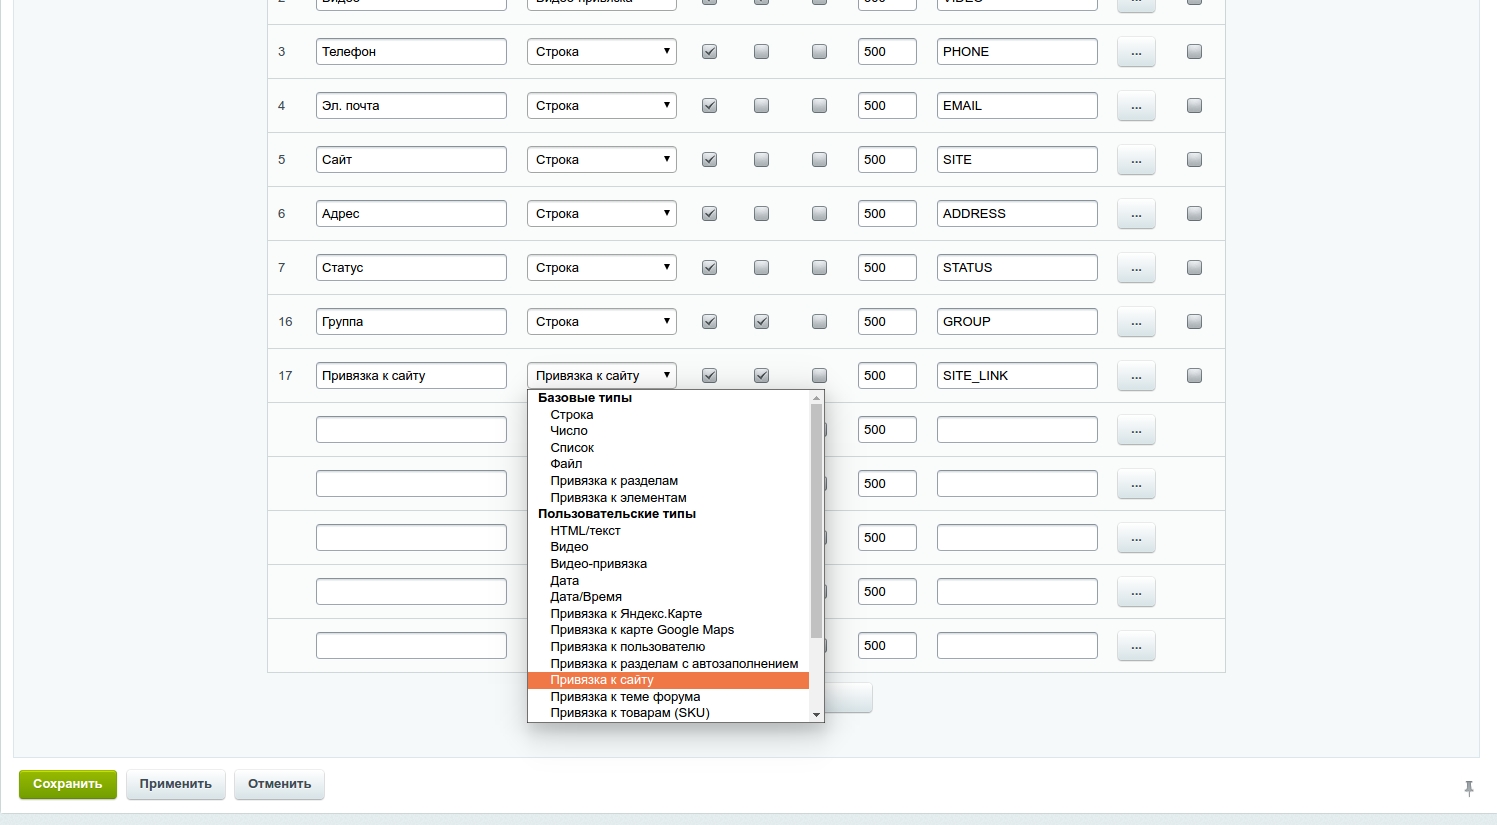Screen dimensions: 1497x825
Task: Toggle first checkbox in Сайт row
Action: pos(709,160)
